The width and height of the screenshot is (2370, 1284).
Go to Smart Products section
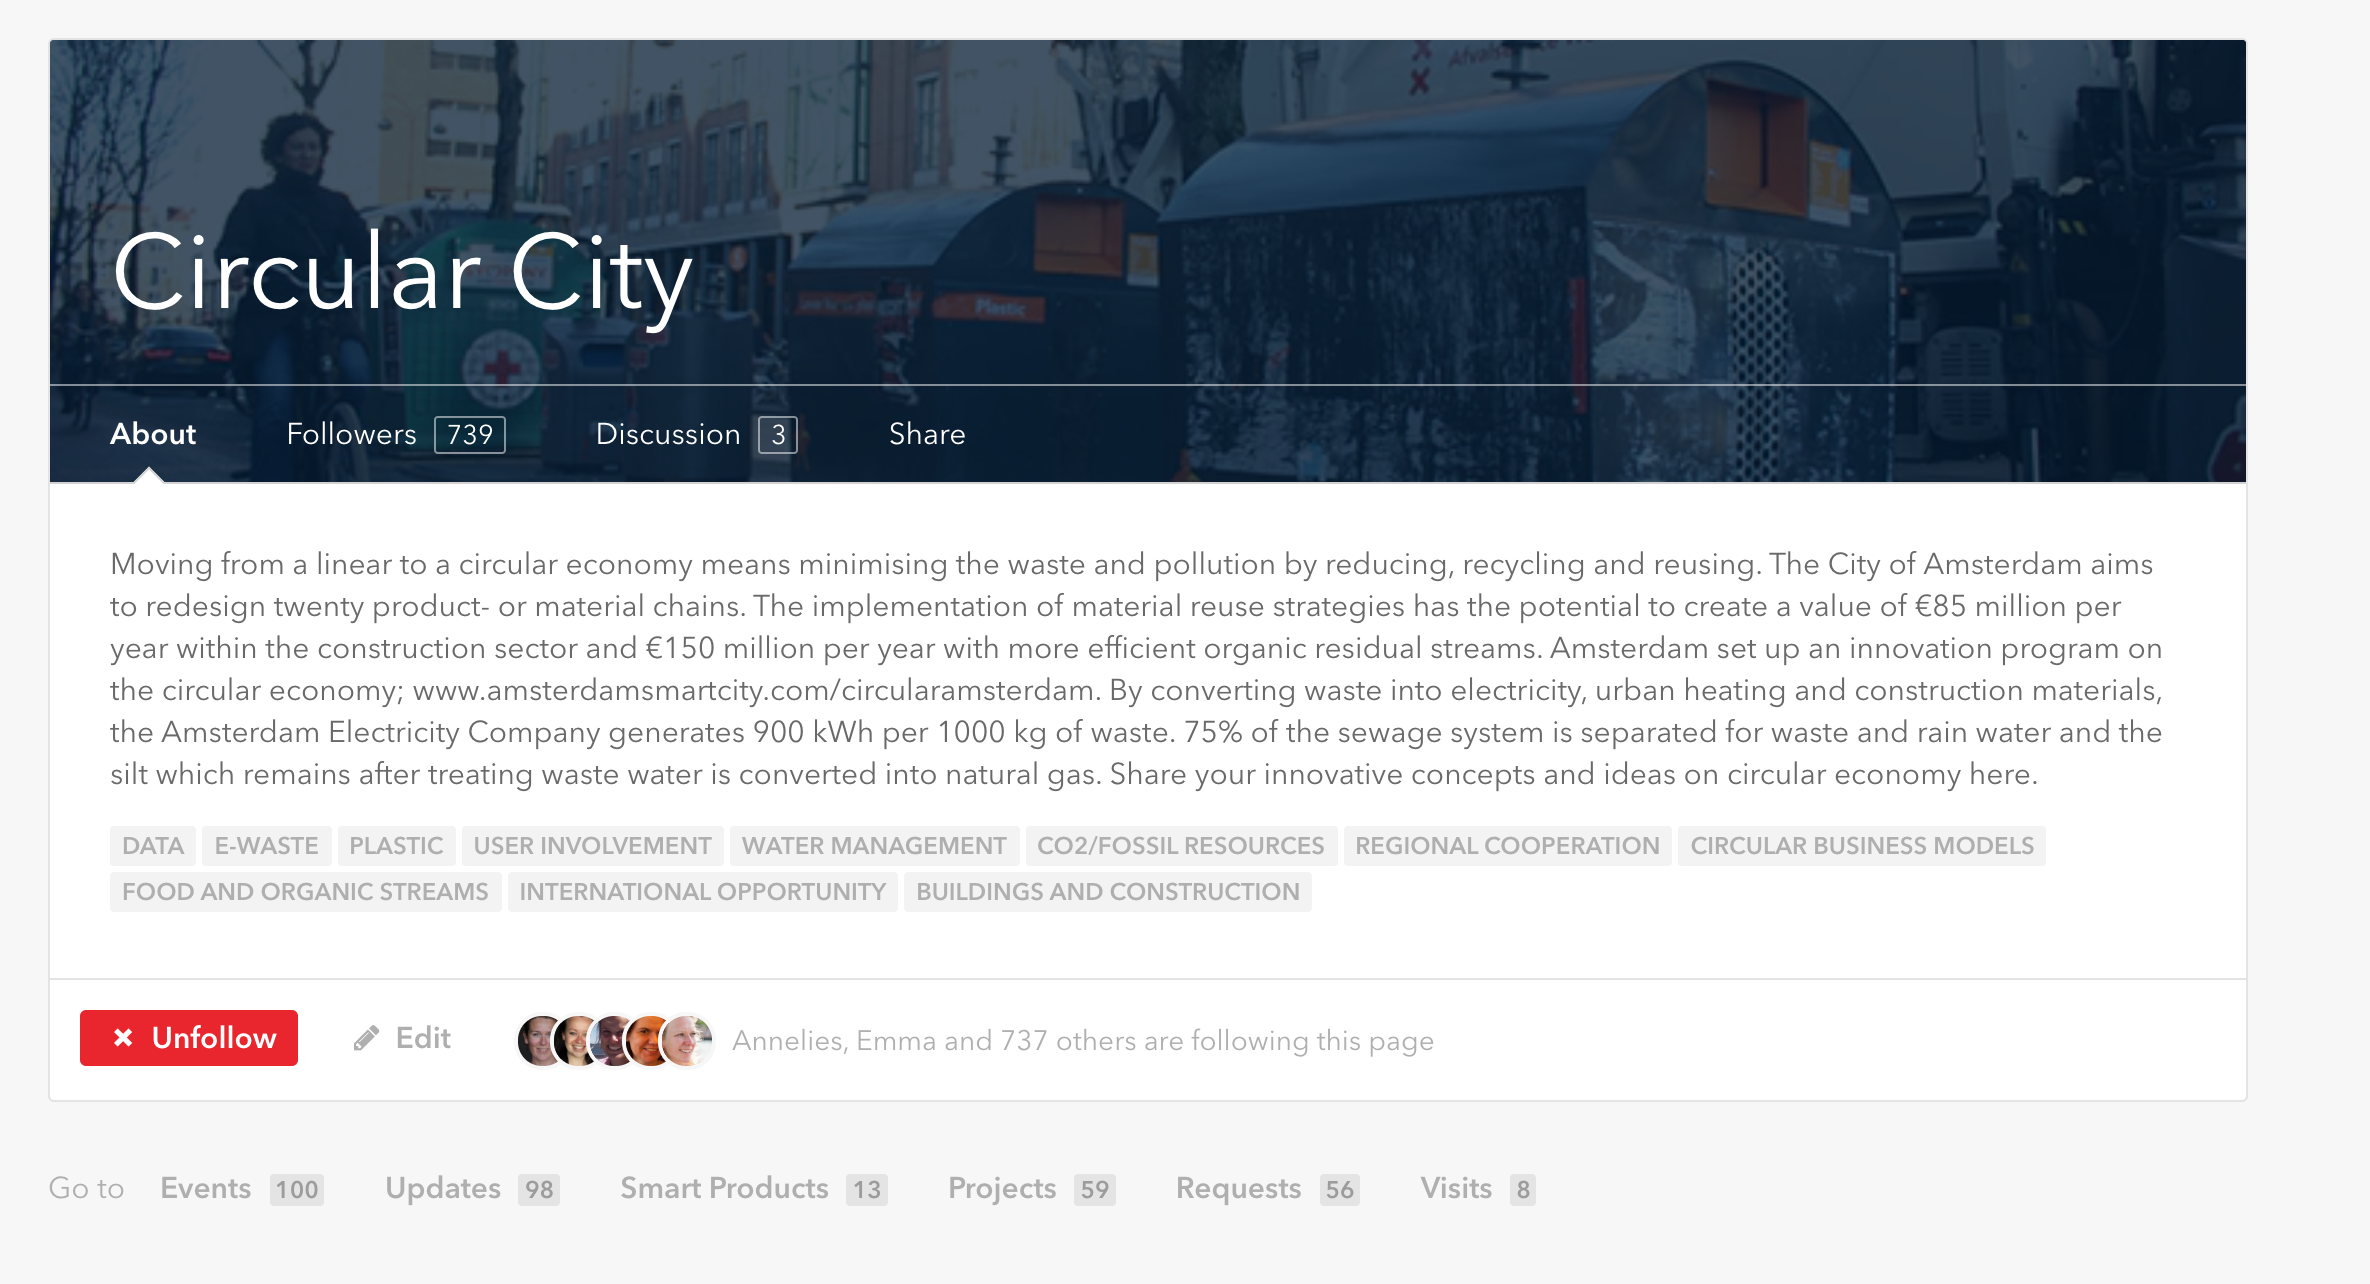tap(754, 1189)
